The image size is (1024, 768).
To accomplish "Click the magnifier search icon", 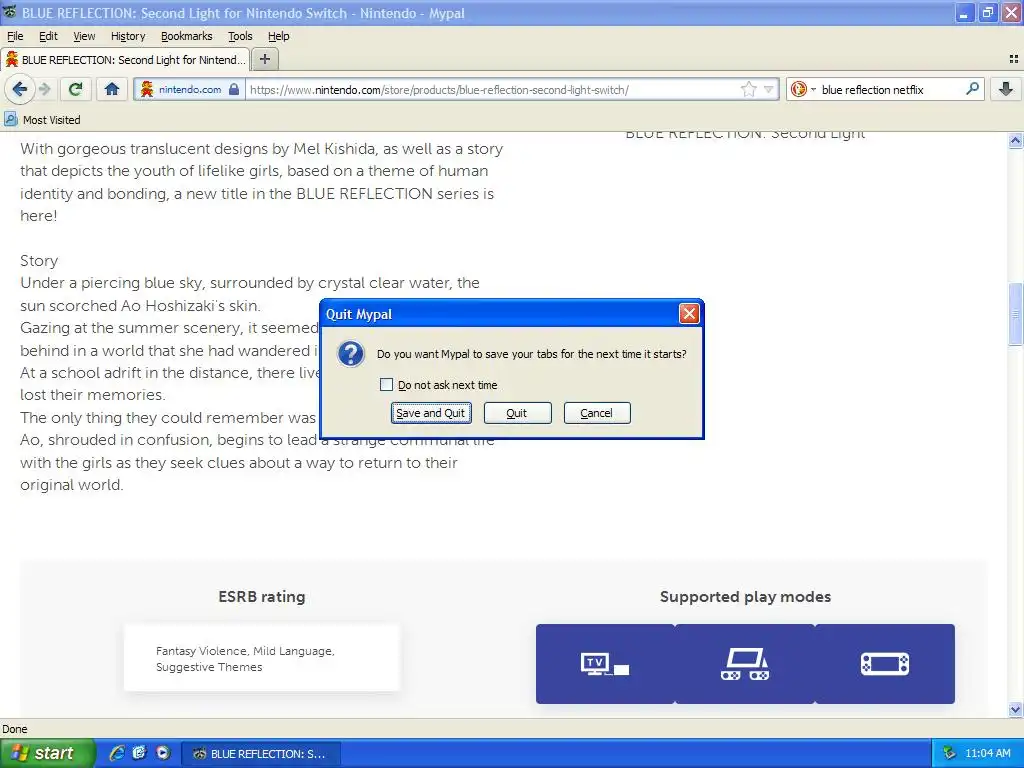I will tap(972, 89).
